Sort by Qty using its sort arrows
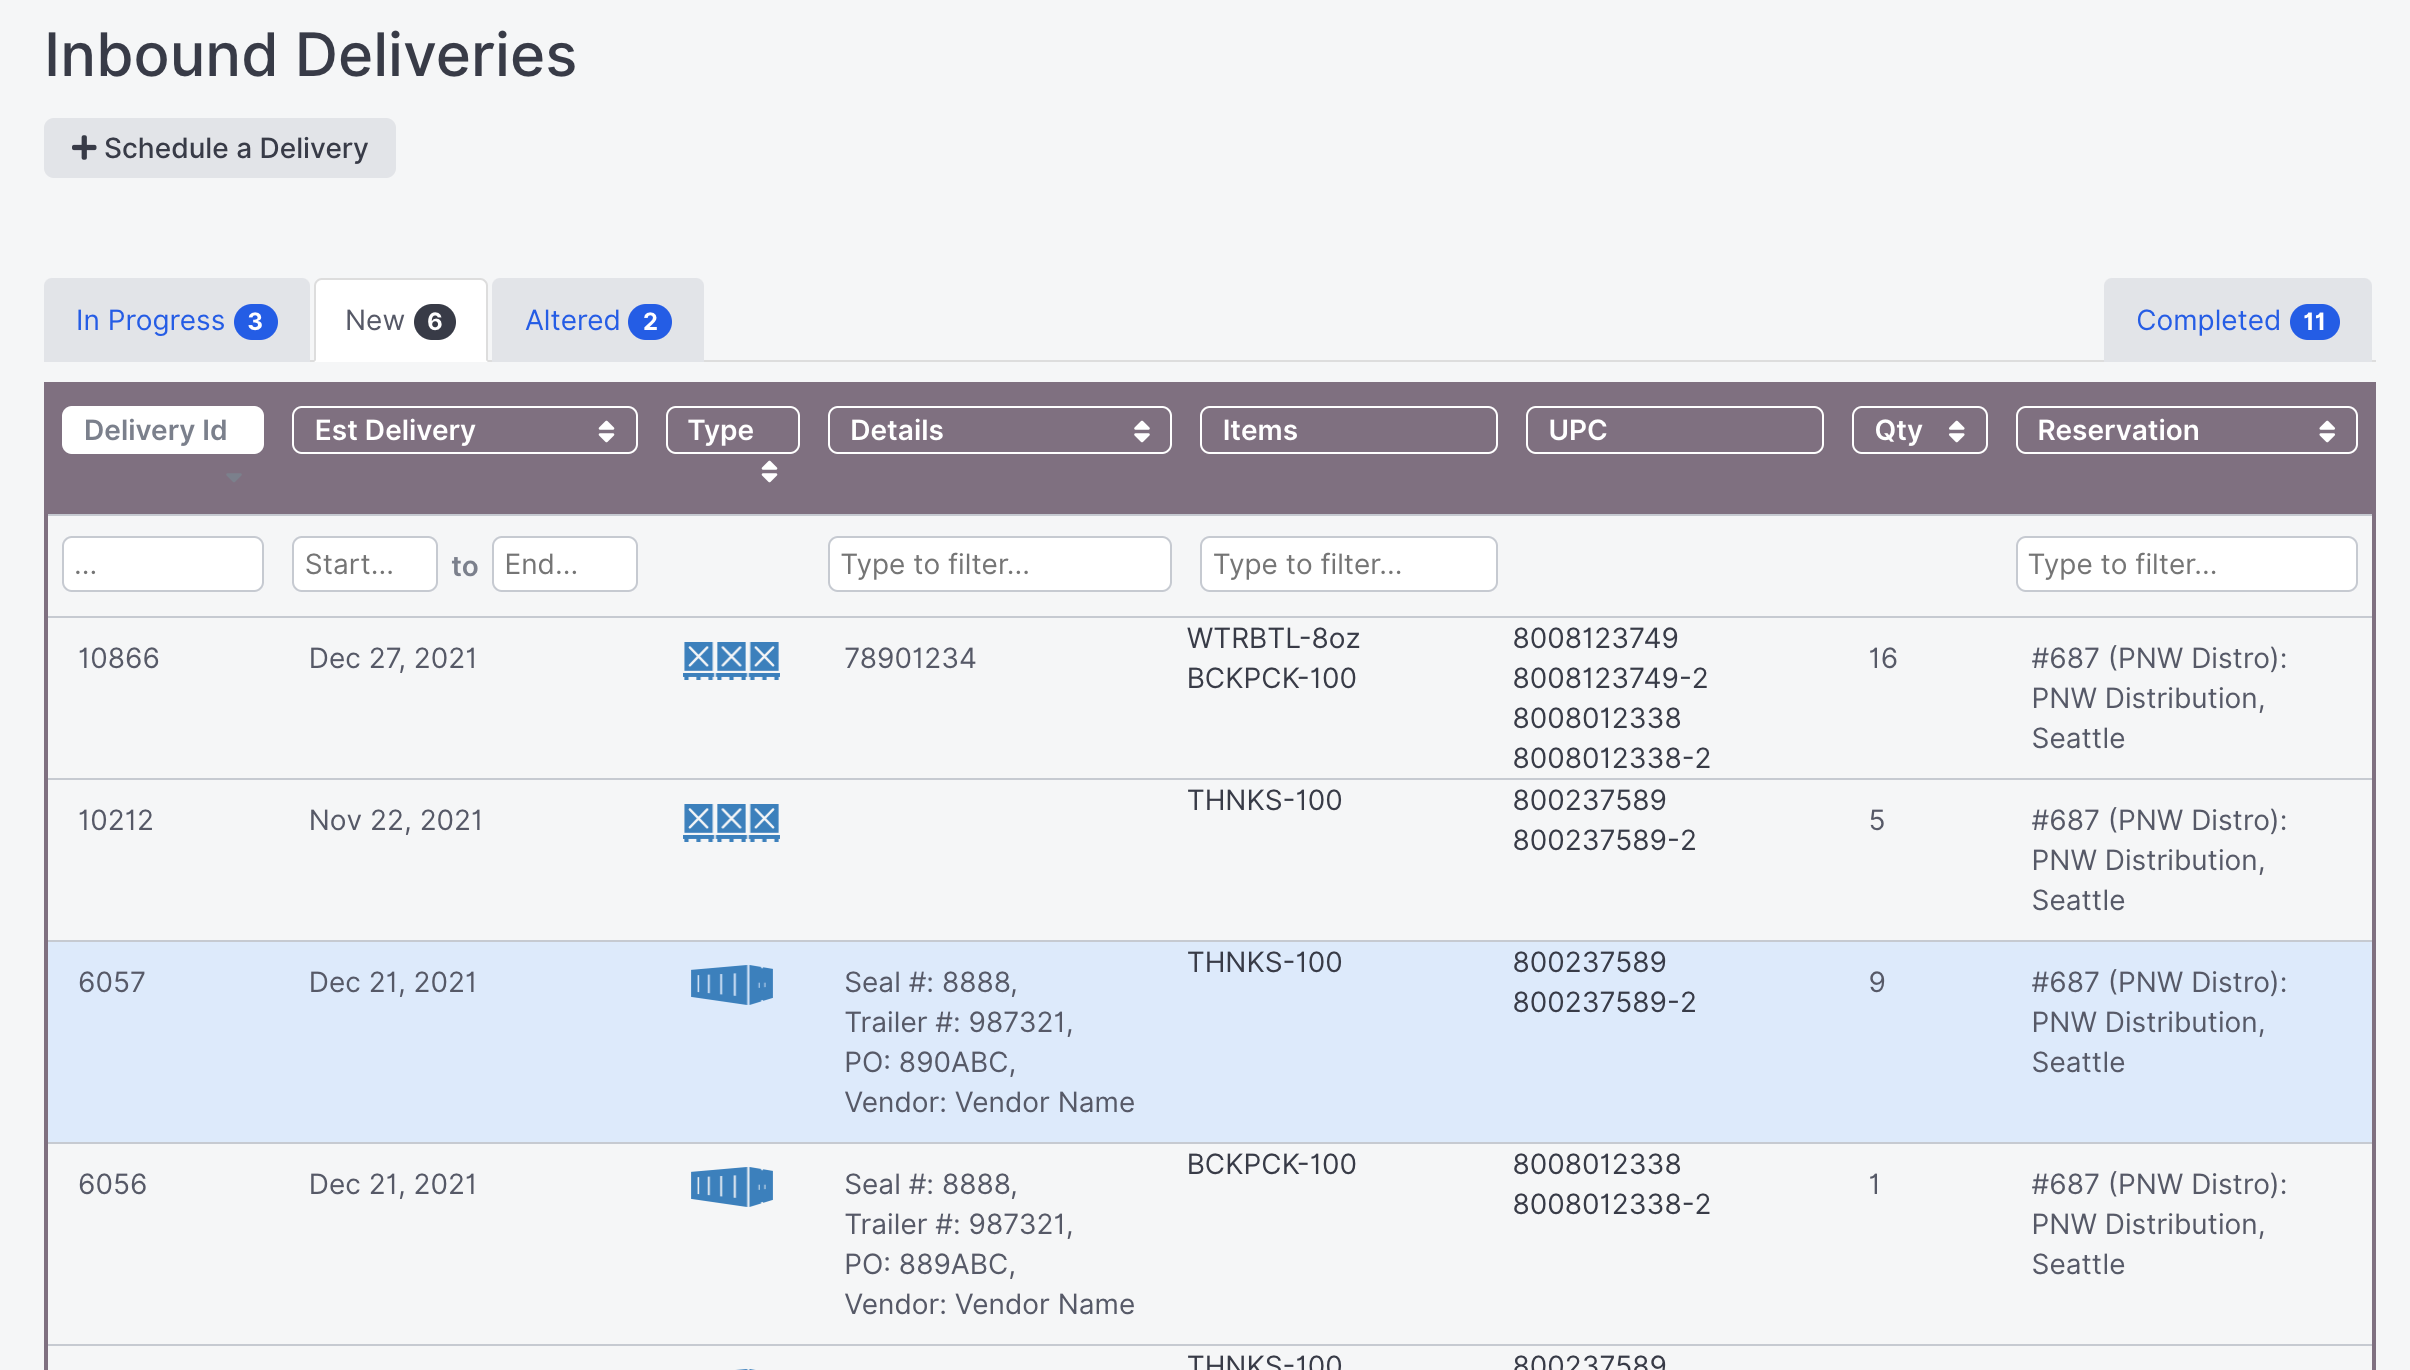2410x1370 pixels. [x=1957, y=431]
